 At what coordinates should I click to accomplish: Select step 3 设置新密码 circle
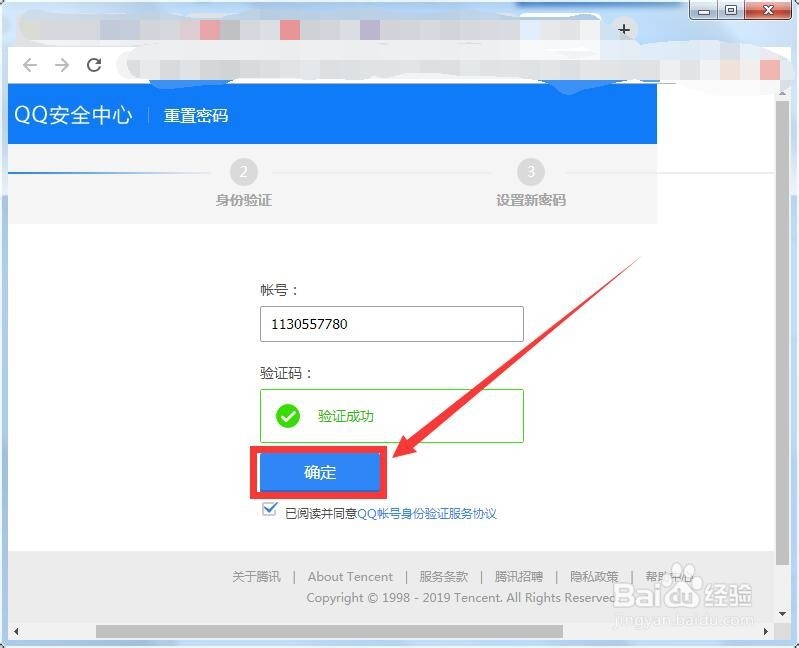[531, 172]
